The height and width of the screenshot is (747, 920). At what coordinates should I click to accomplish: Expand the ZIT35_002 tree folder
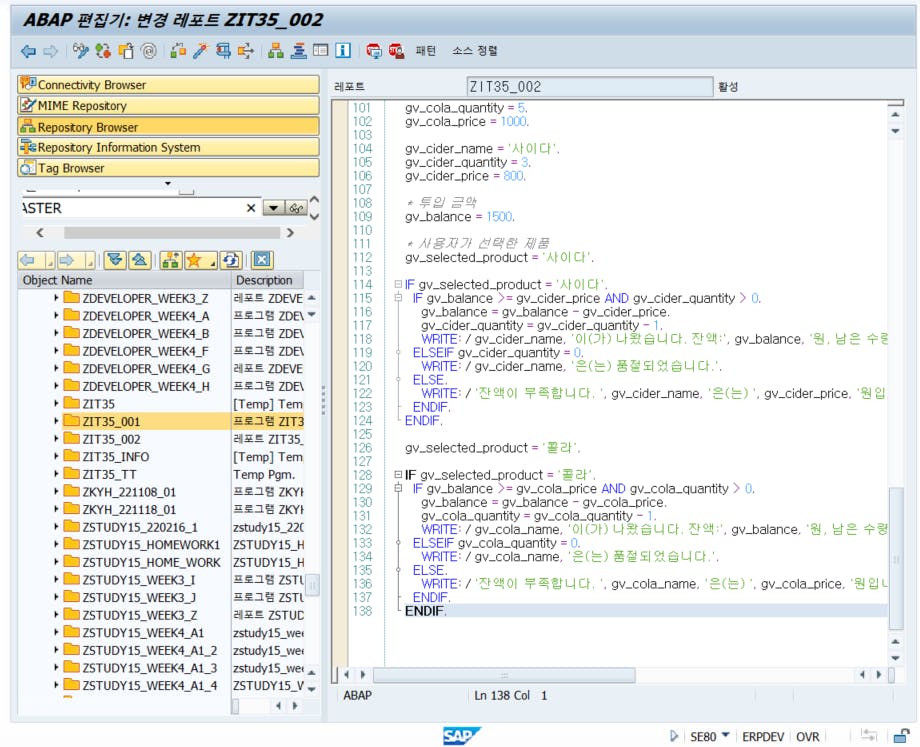click(x=56, y=439)
